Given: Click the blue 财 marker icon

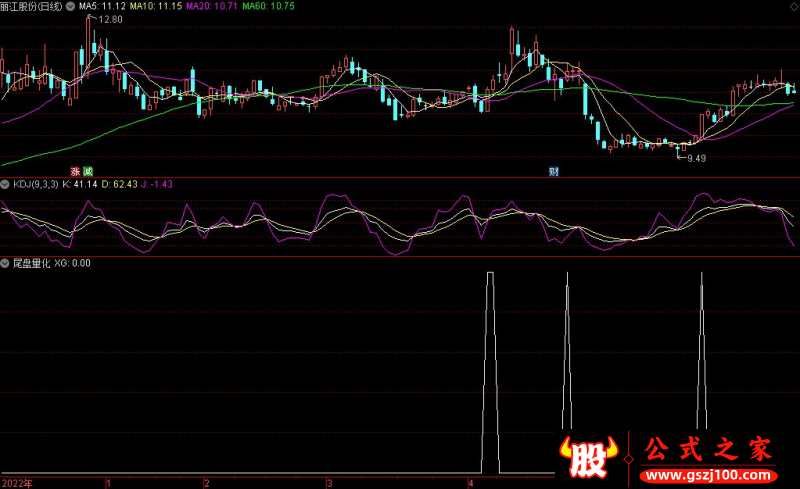Looking at the screenshot, I should 553,171.
